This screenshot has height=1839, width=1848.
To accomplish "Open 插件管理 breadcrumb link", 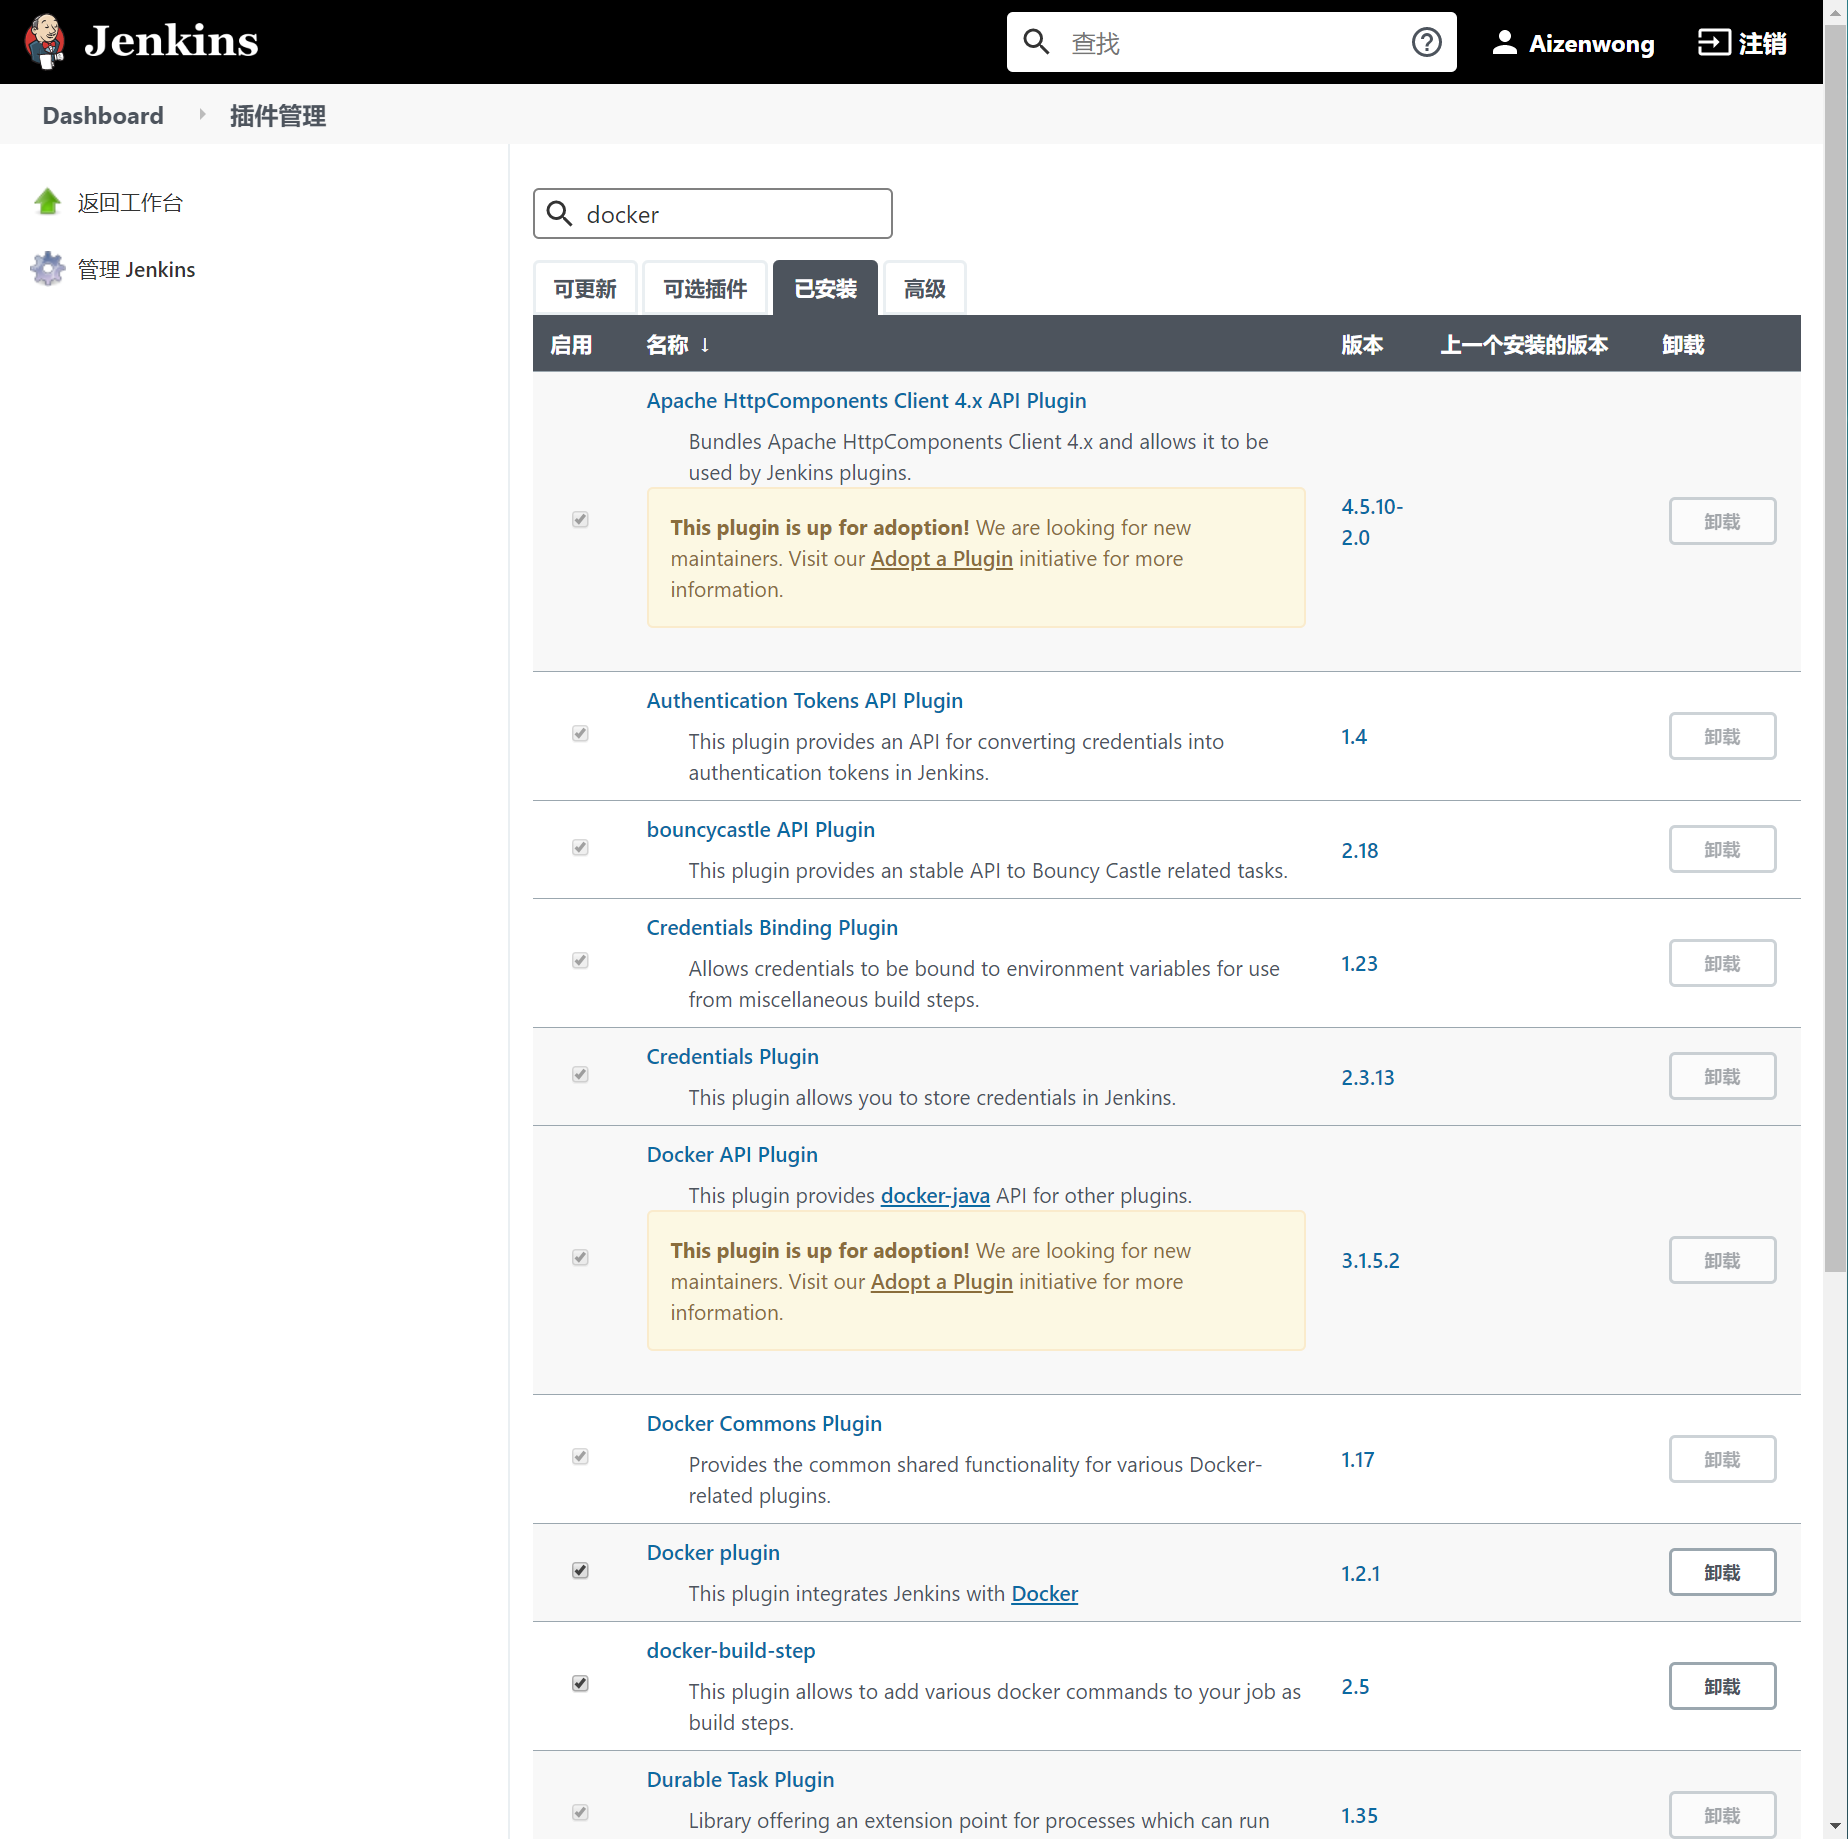I will click(277, 116).
